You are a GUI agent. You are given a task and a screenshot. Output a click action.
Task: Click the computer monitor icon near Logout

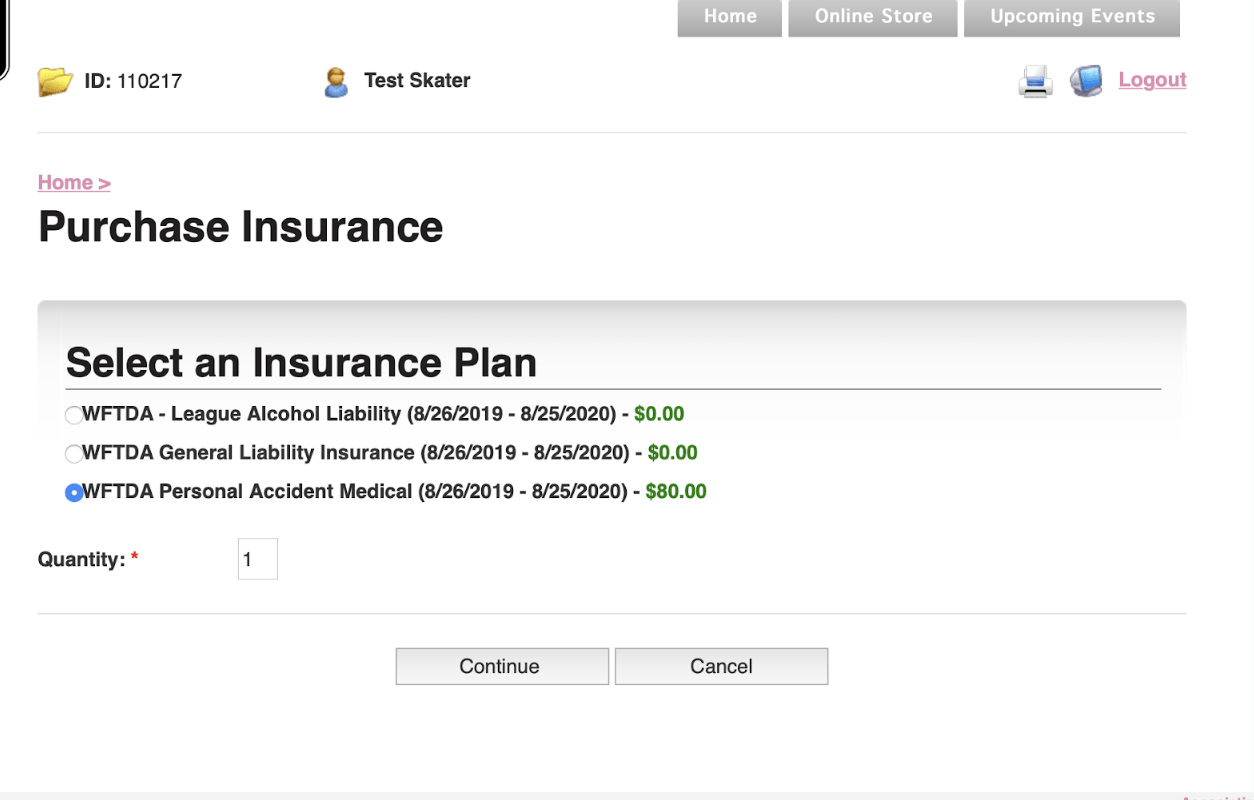1086,81
